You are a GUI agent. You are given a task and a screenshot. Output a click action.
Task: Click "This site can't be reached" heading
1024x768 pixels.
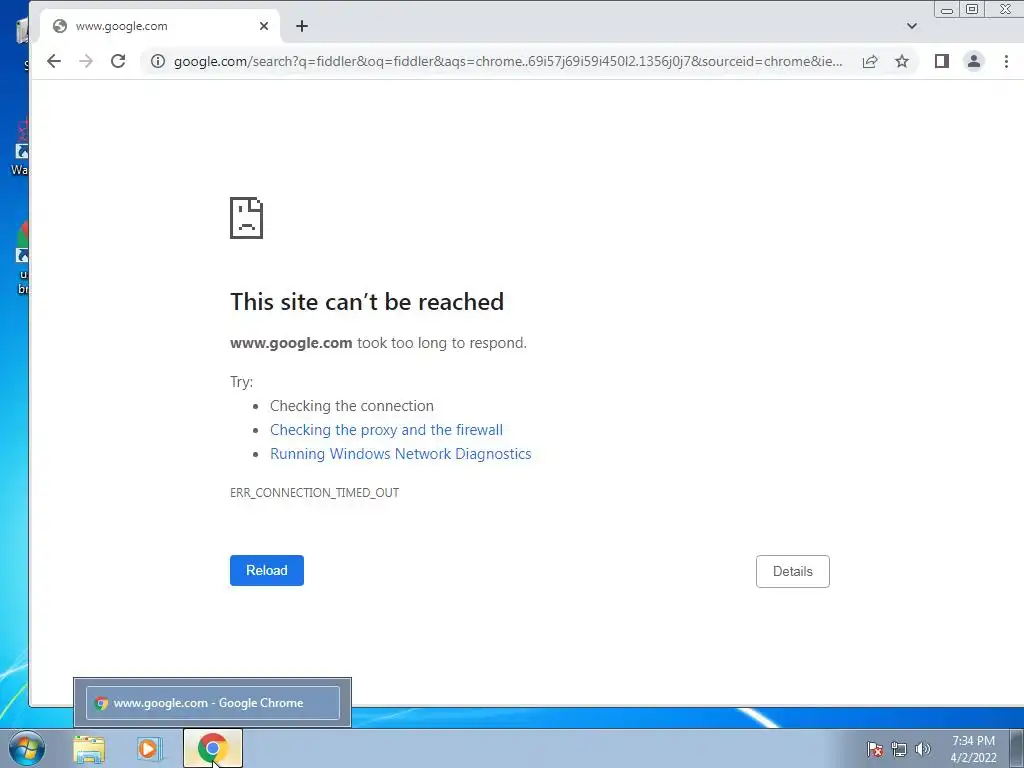(367, 302)
